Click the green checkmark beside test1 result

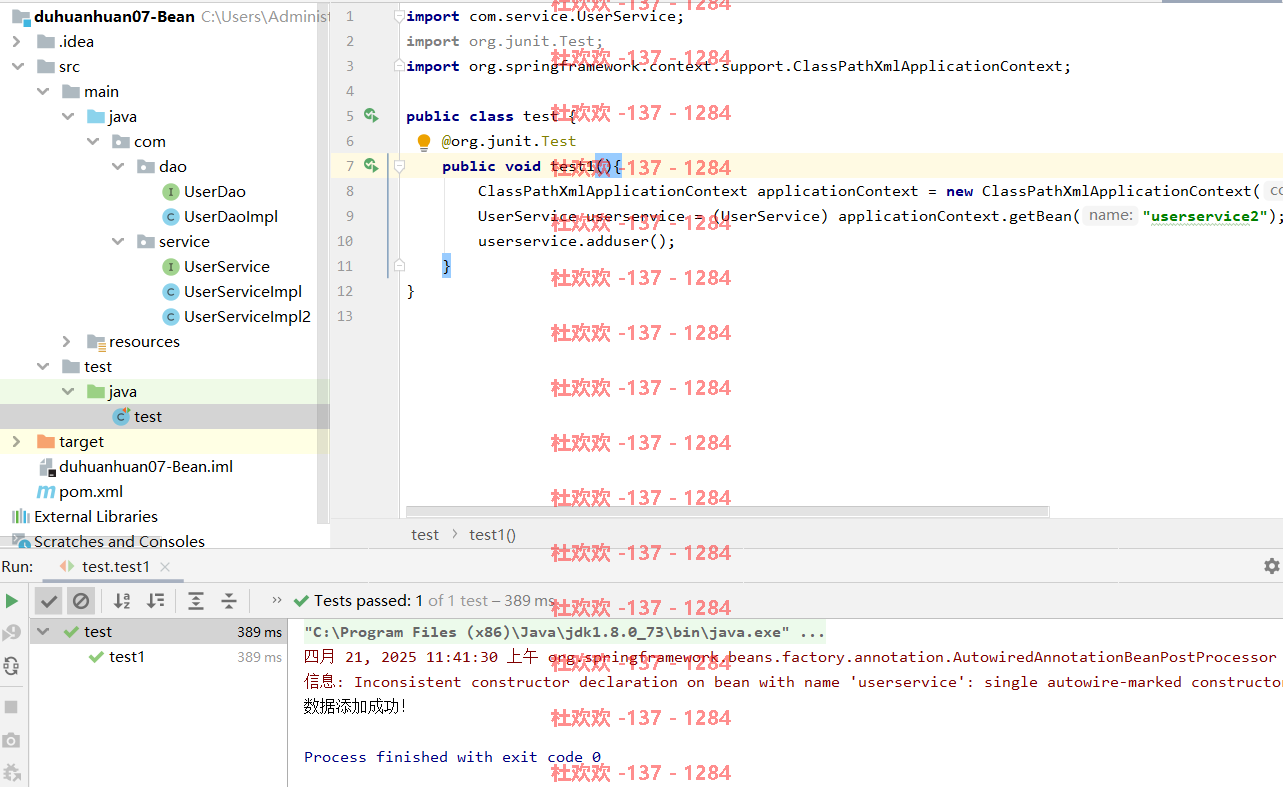pos(96,657)
